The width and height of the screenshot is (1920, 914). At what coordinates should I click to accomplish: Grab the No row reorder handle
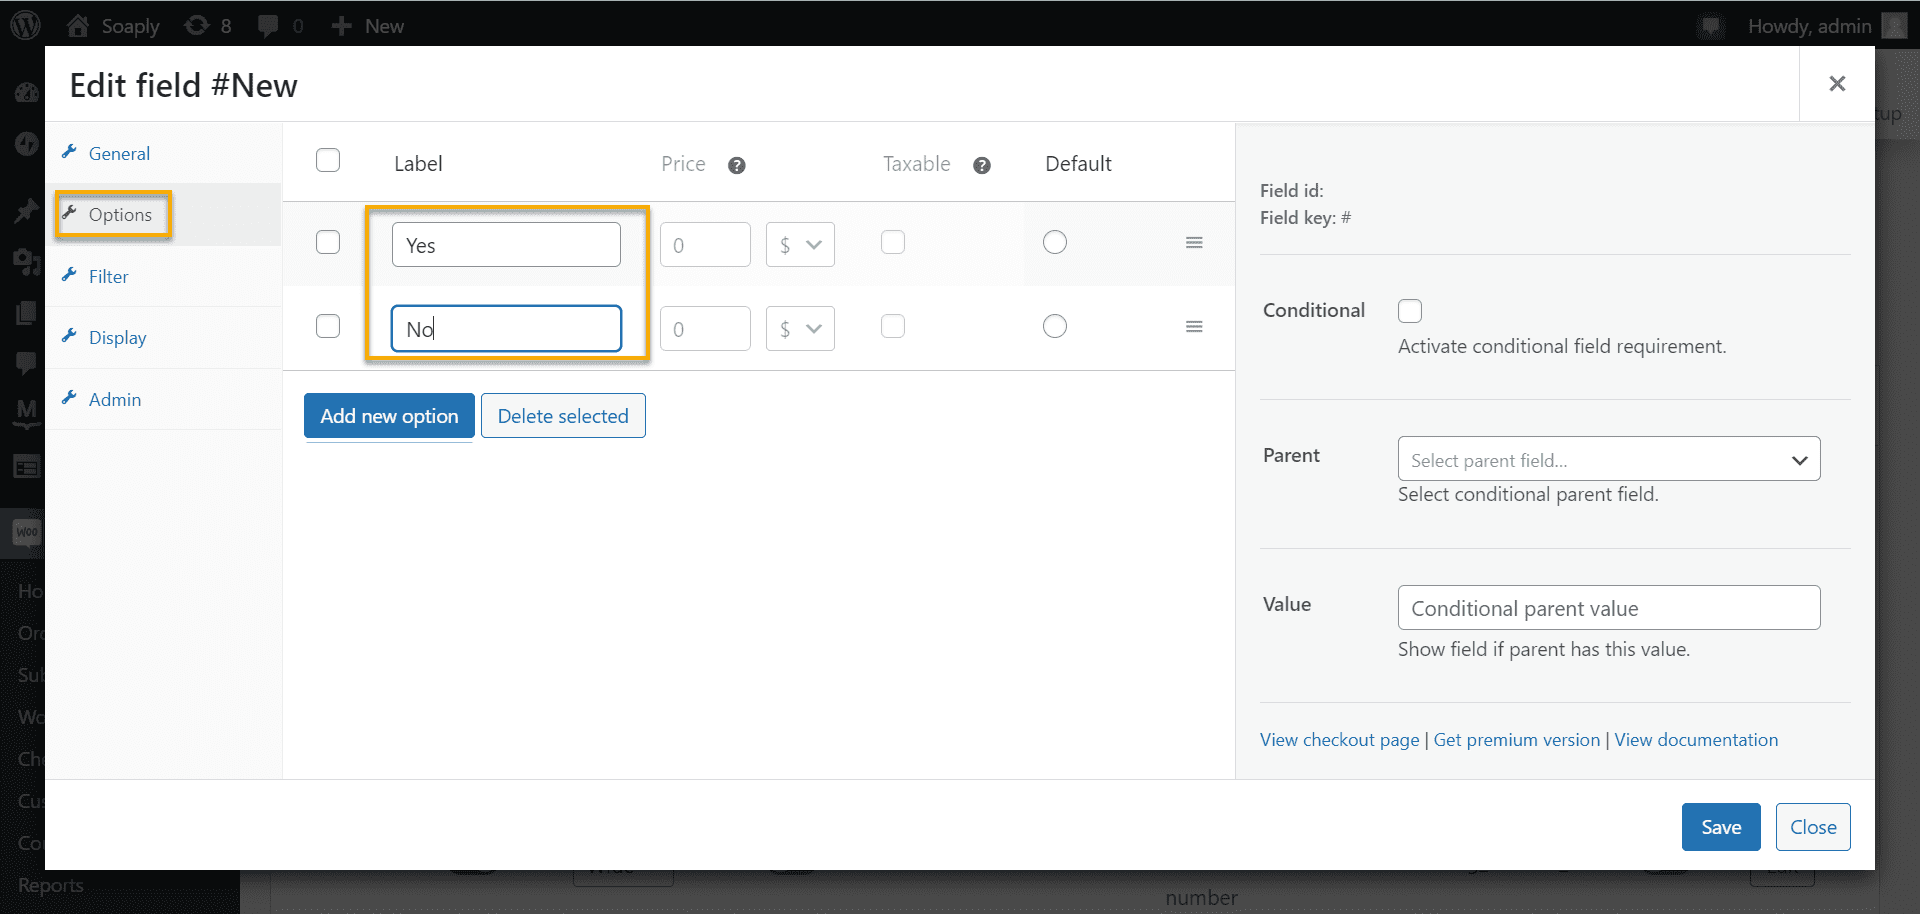coord(1194,327)
